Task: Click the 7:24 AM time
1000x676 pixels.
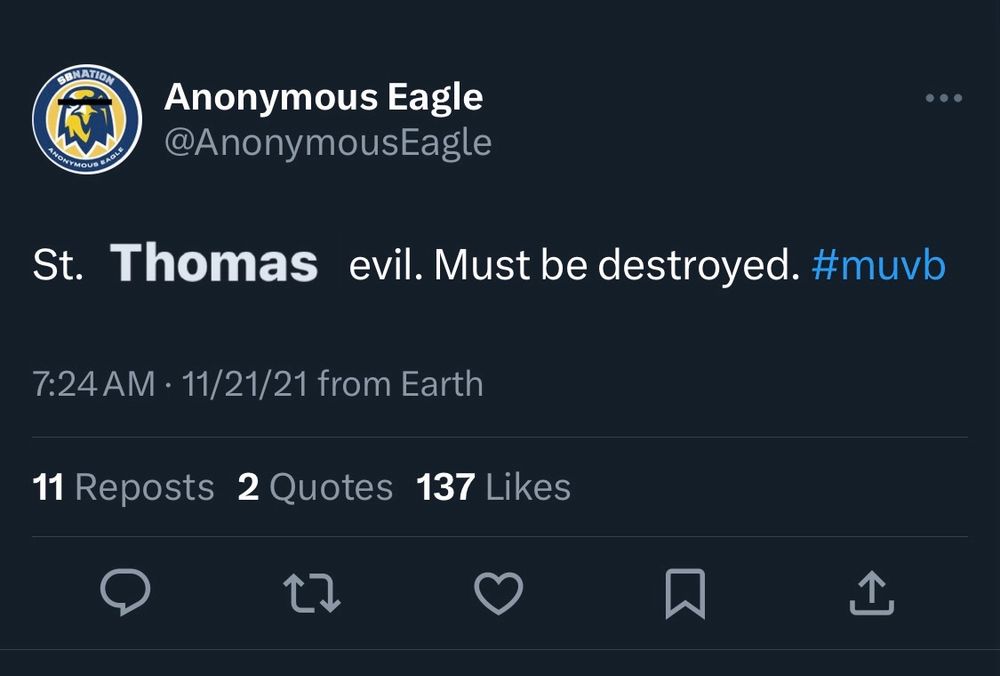Action: coord(94,384)
